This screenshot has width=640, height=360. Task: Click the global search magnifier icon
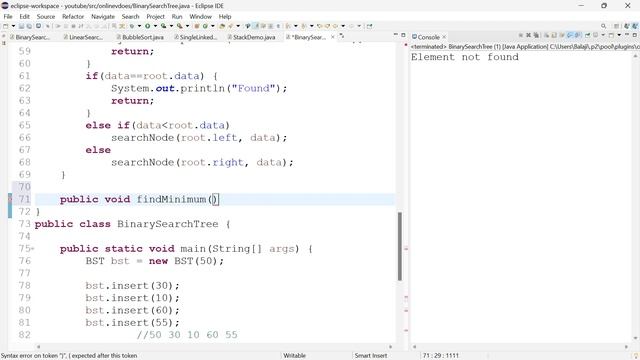[604, 26]
